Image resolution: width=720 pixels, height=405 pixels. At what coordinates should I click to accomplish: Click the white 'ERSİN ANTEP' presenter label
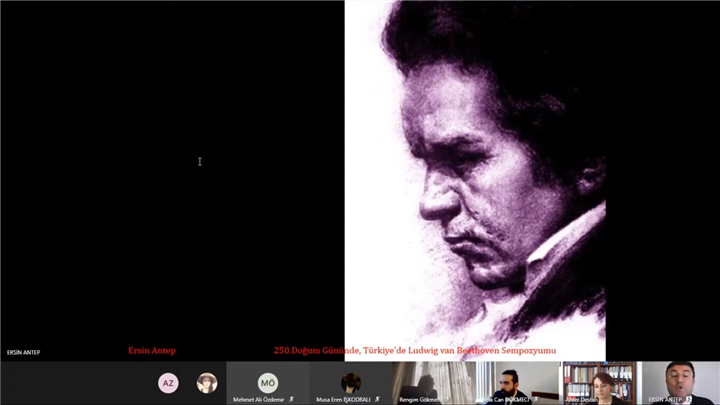(23, 352)
